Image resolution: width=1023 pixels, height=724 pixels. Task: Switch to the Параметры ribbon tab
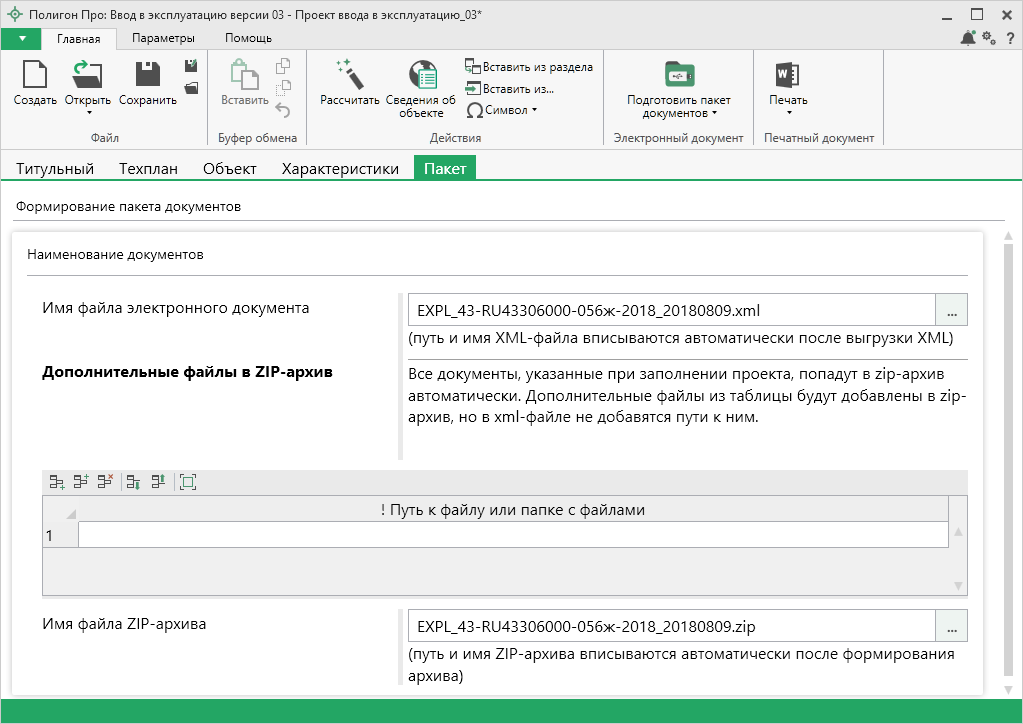[x=163, y=38]
